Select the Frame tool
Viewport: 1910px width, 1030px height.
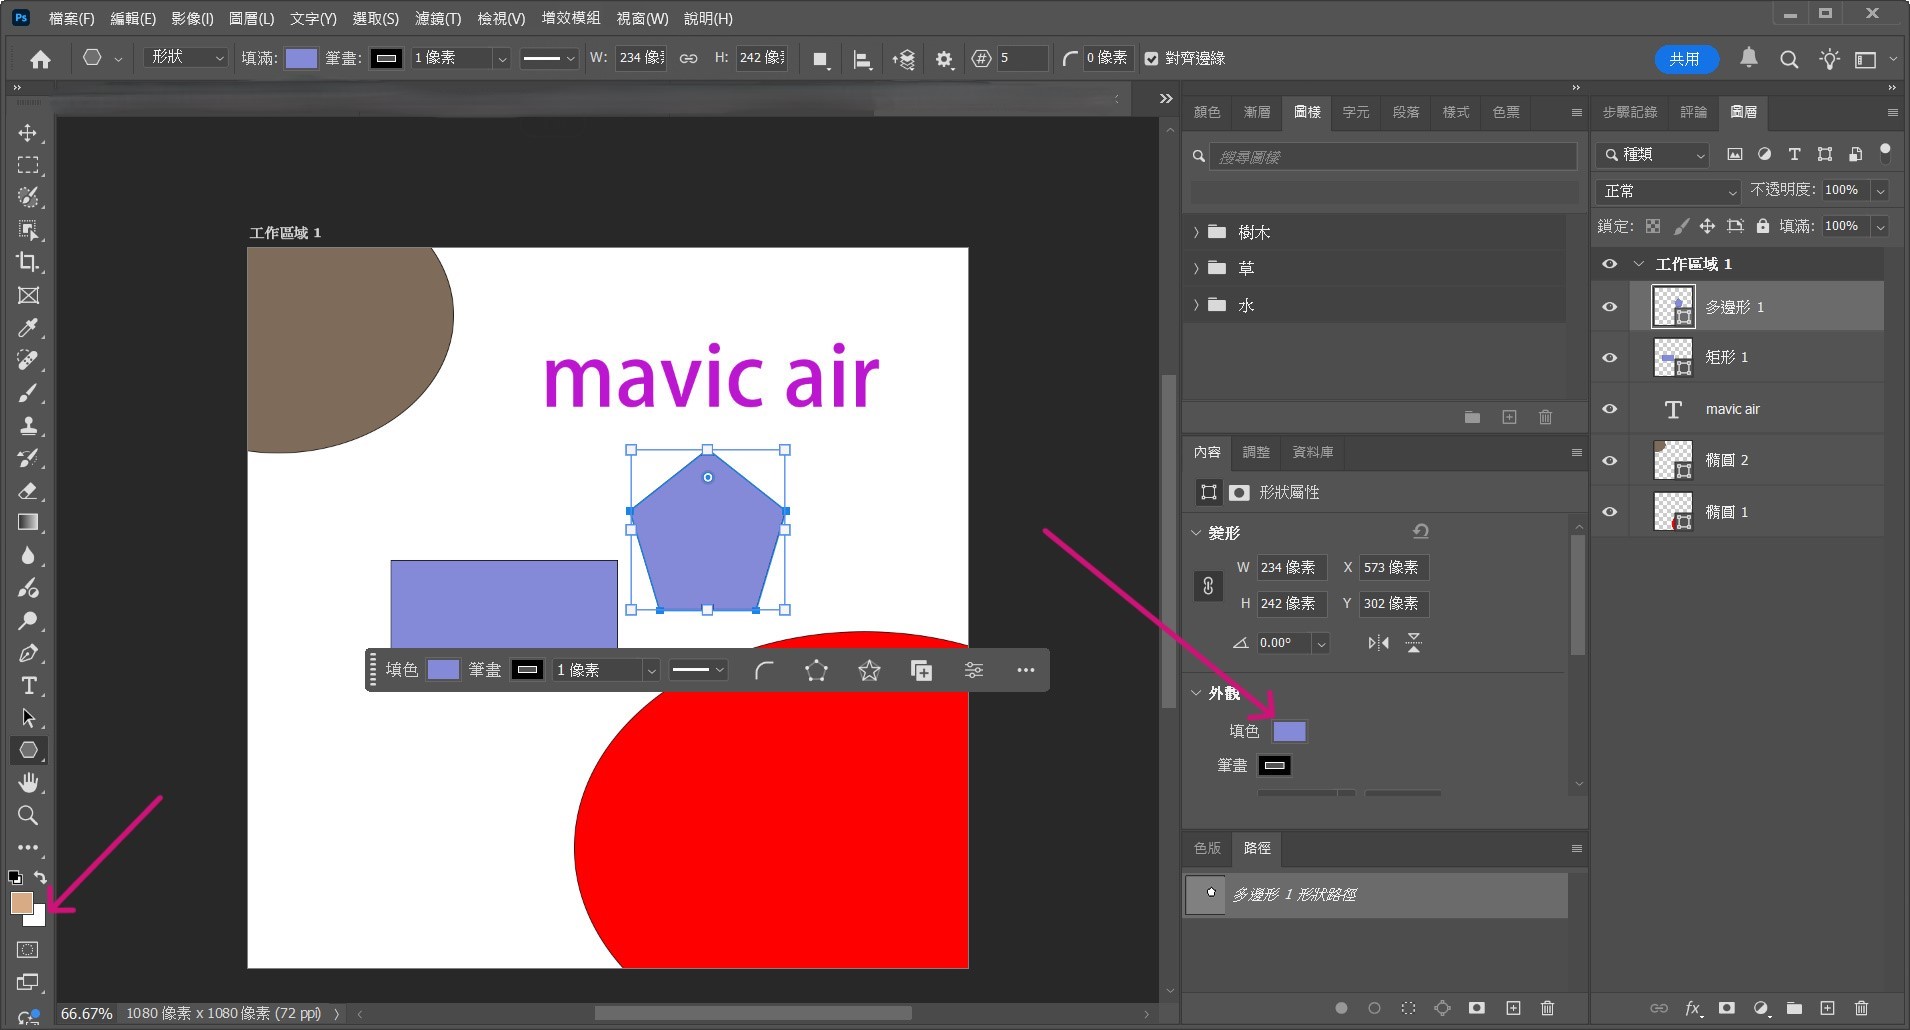pyautogui.click(x=28, y=295)
